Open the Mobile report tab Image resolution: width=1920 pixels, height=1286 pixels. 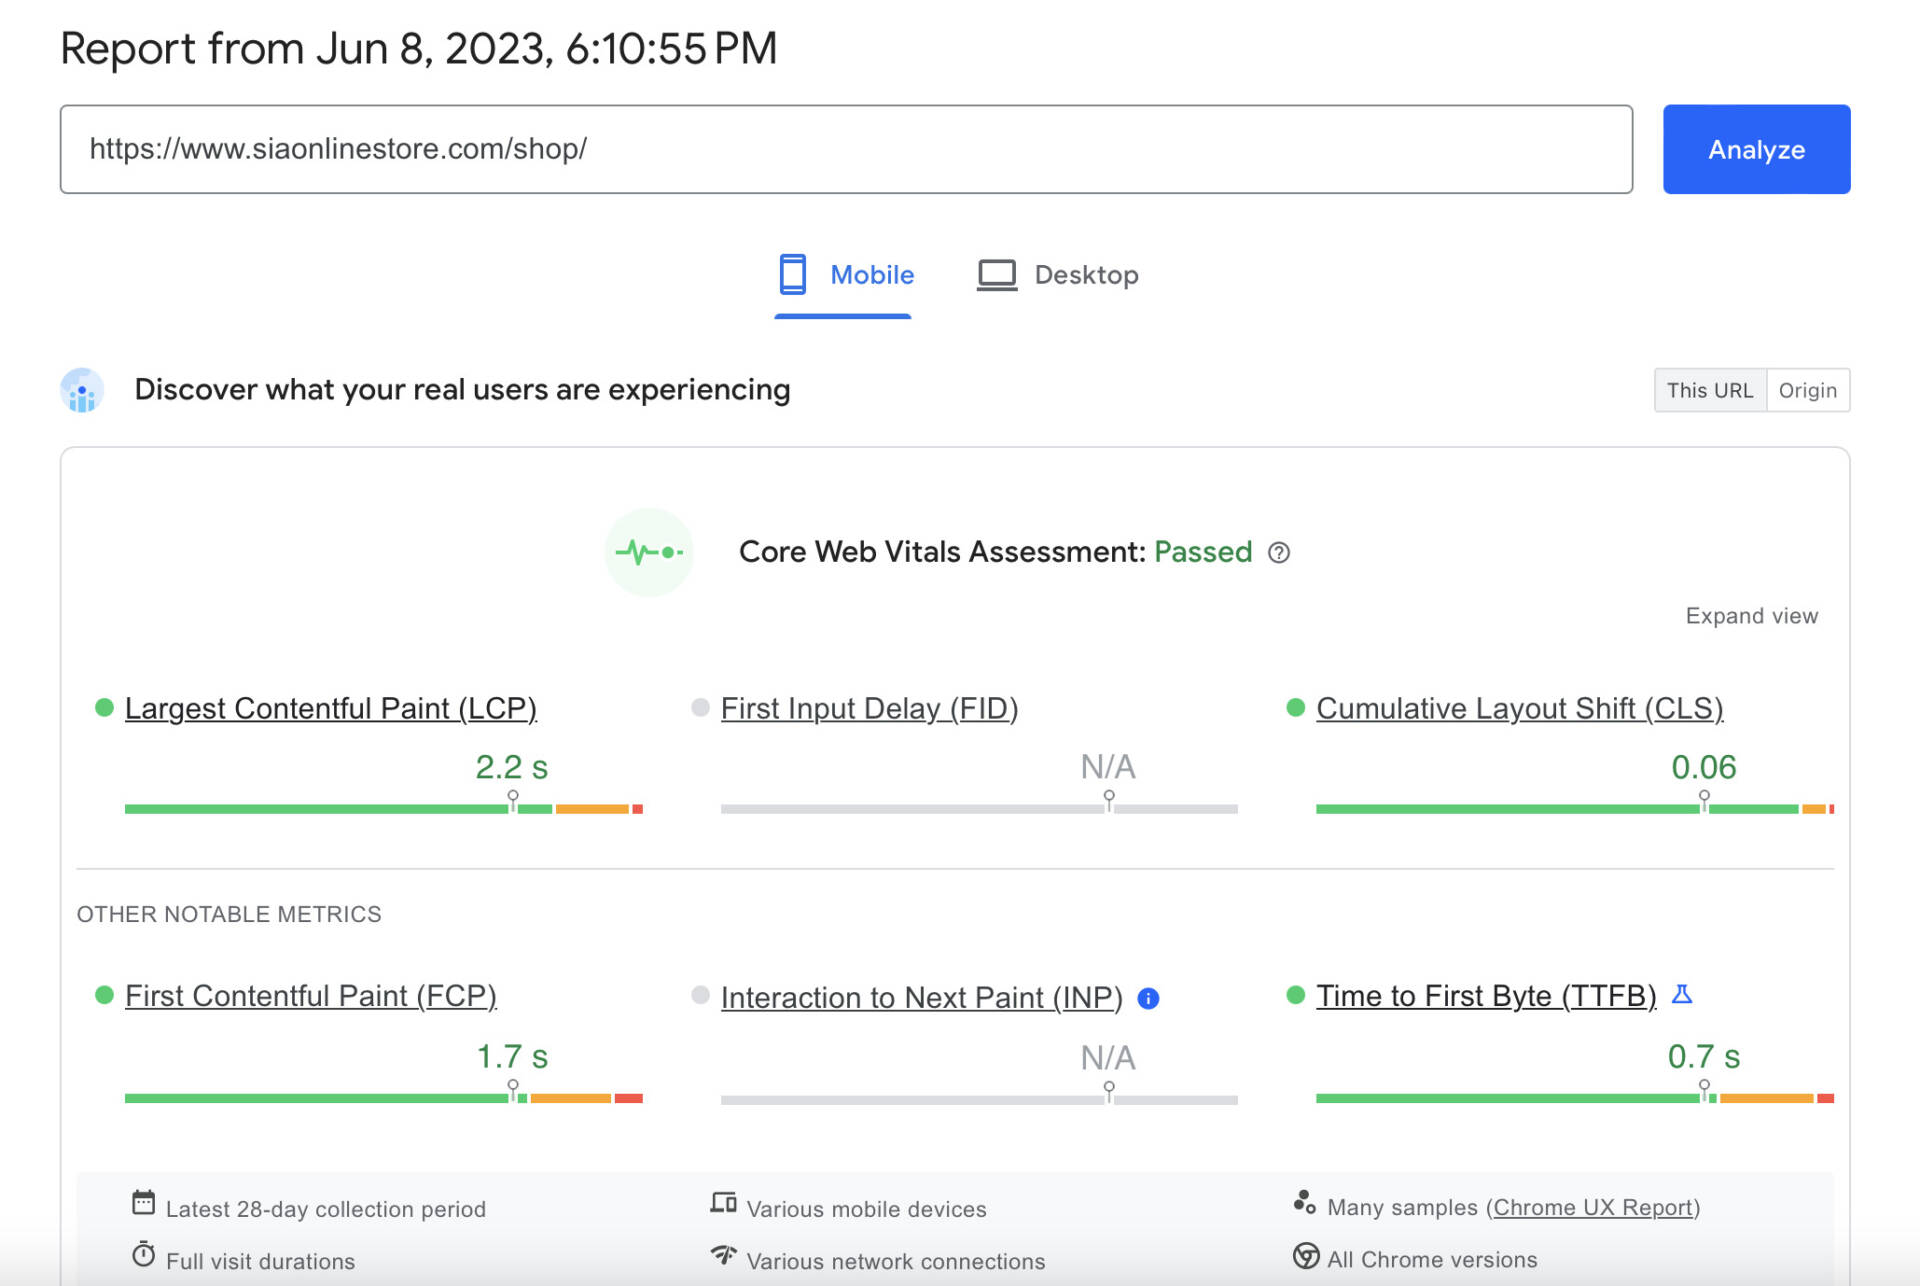point(871,275)
